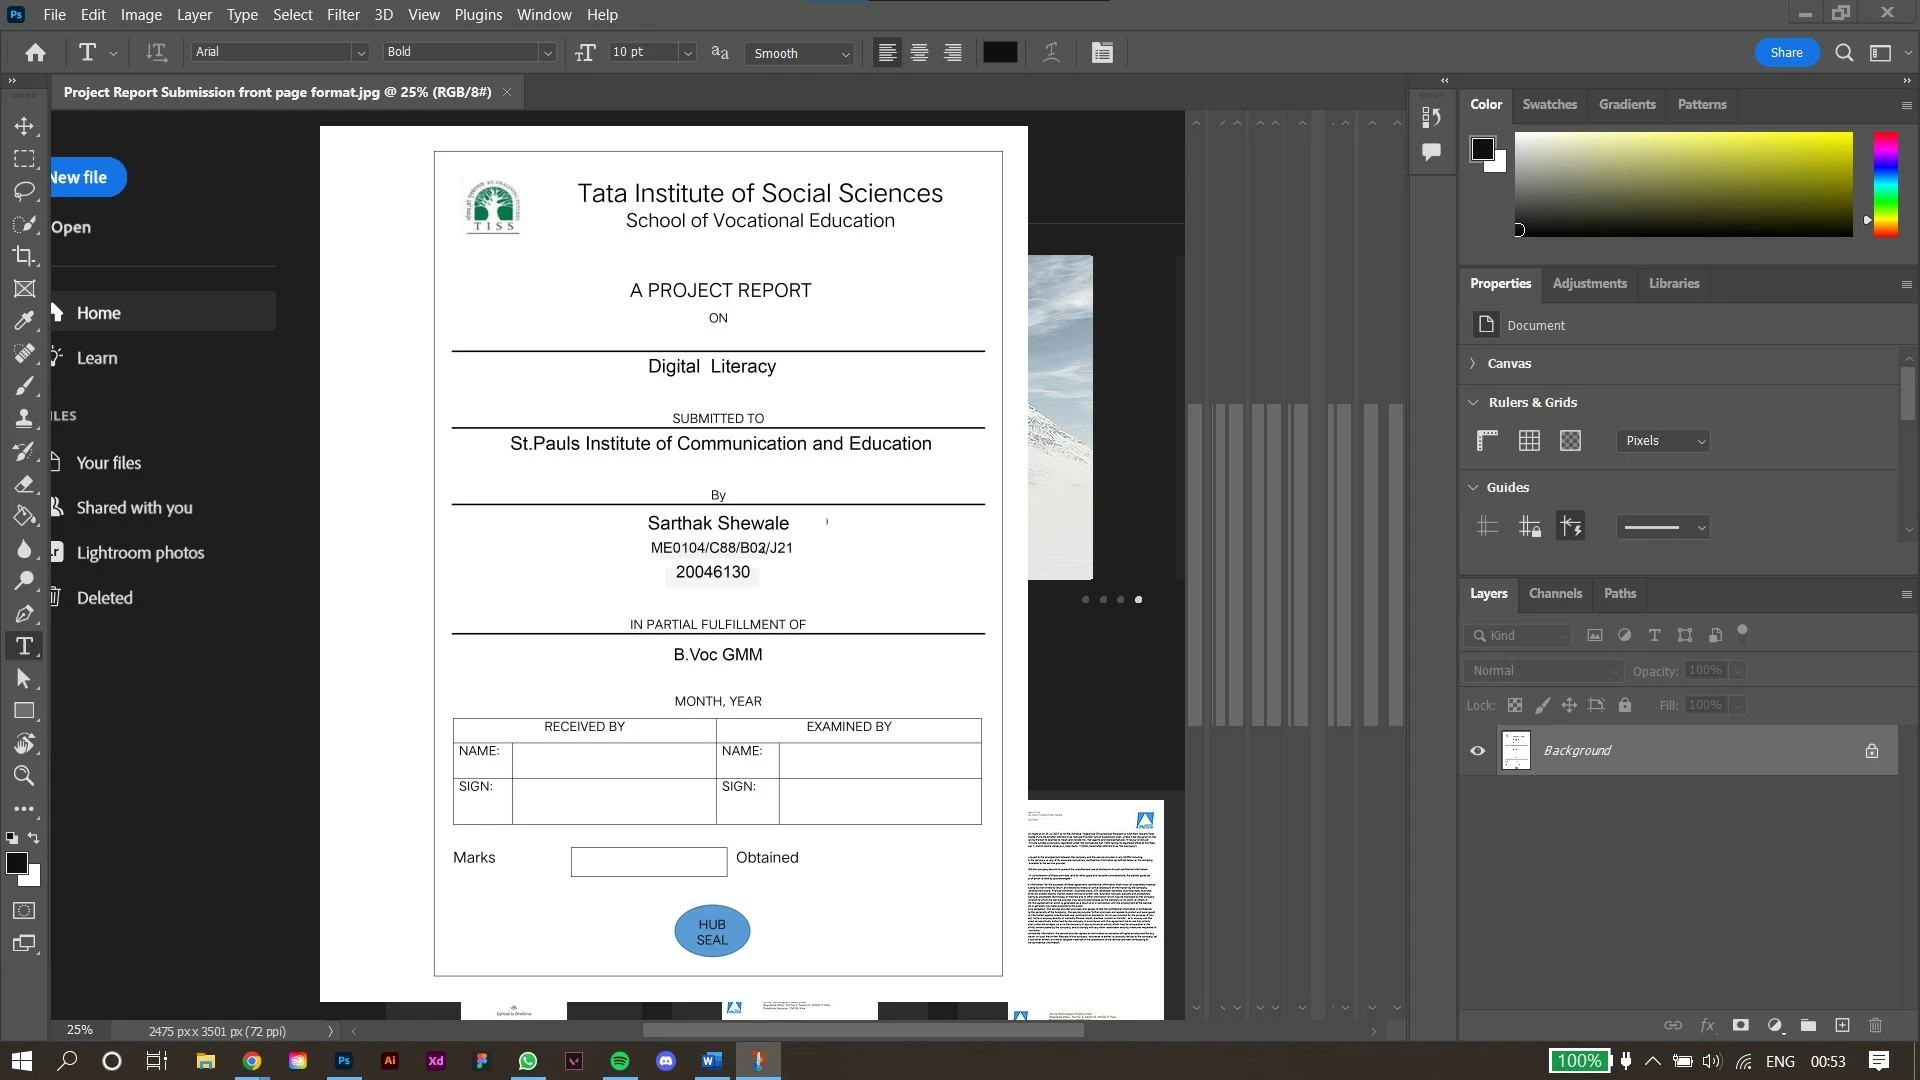Screen dimensions: 1920x1080
Task: Click center text alignment icon
Action: pos(919,53)
